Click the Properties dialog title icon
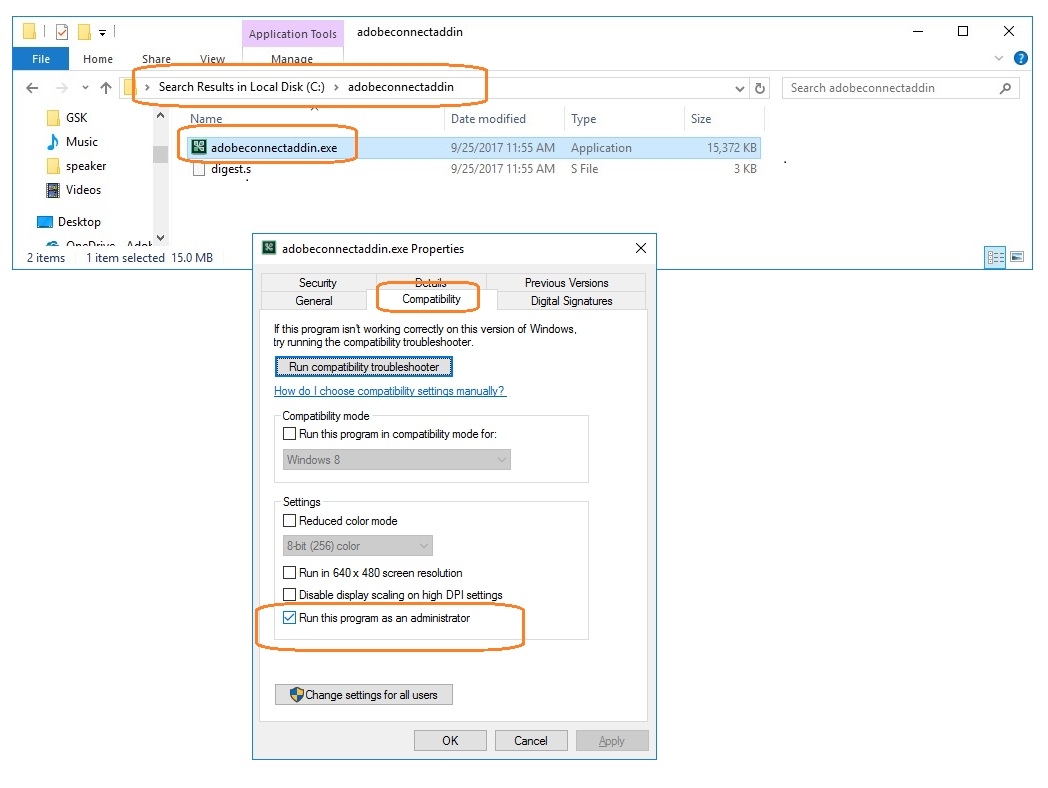This screenshot has height=788, width=1048. click(x=269, y=248)
